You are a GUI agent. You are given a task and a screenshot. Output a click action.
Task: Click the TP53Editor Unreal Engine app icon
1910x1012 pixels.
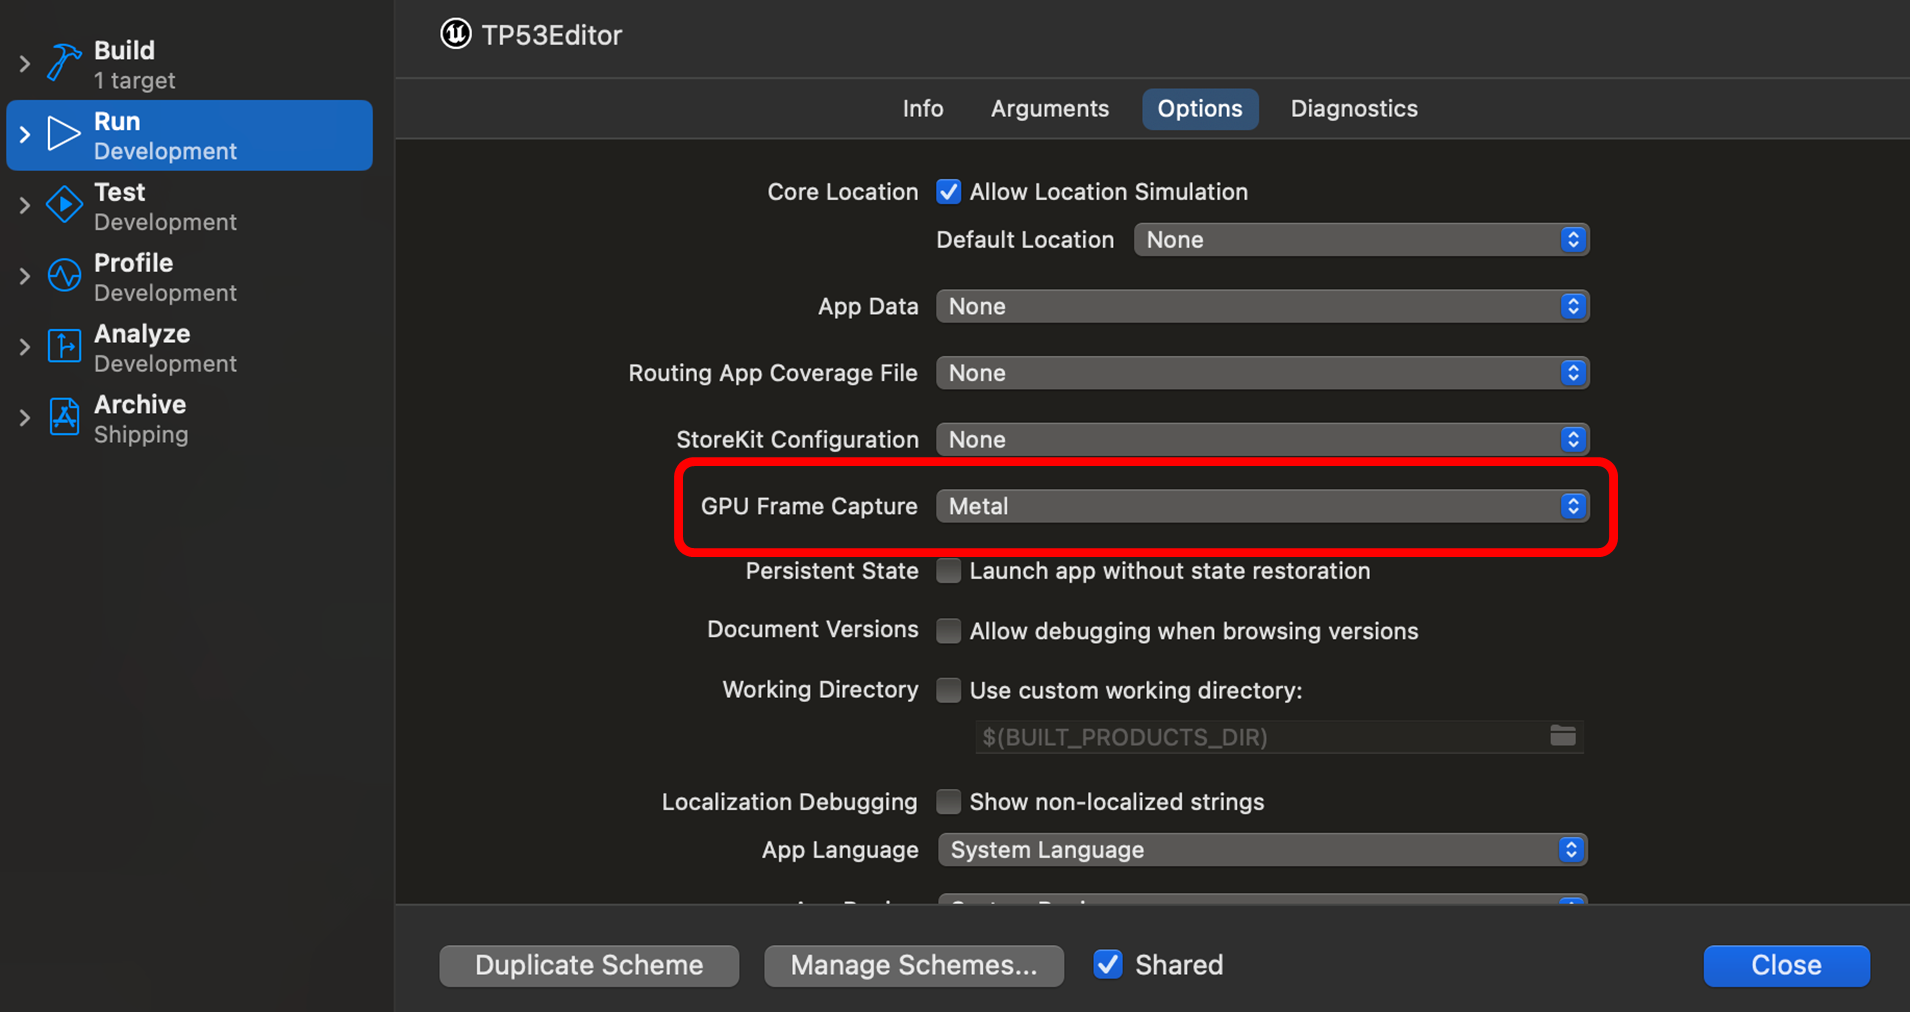[x=455, y=34]
